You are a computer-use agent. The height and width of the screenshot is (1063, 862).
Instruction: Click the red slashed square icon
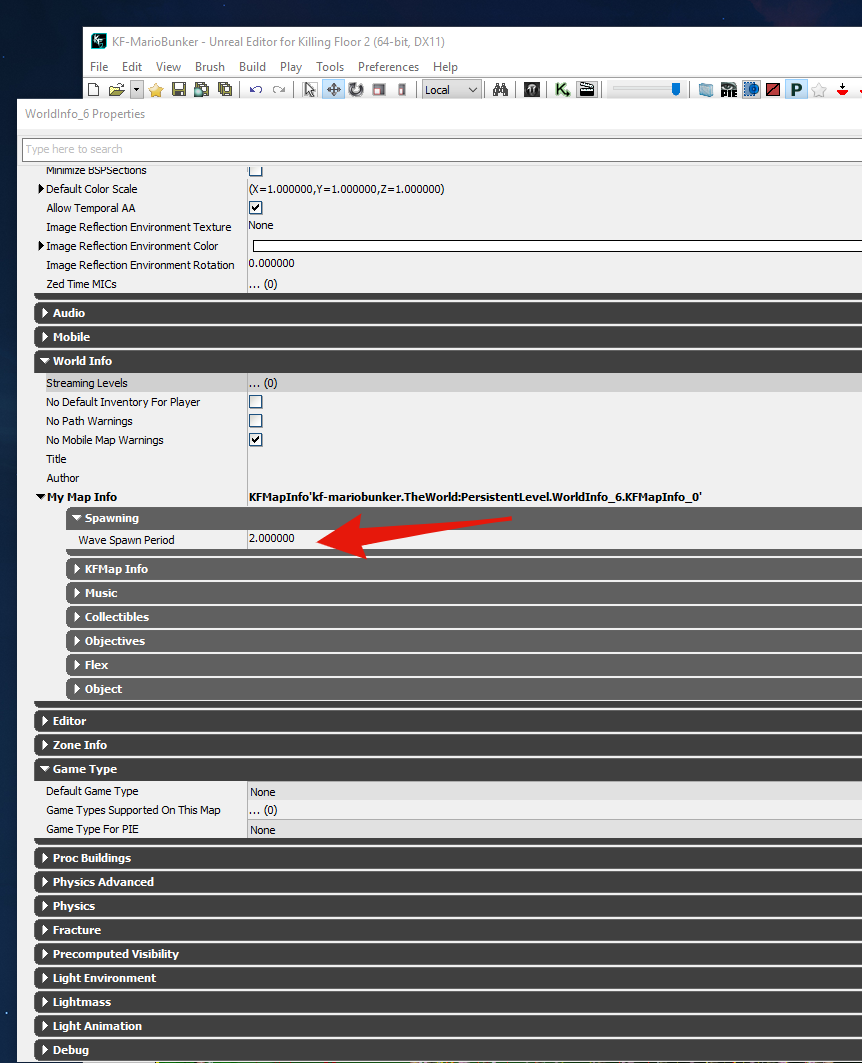[x=773, y=89]
